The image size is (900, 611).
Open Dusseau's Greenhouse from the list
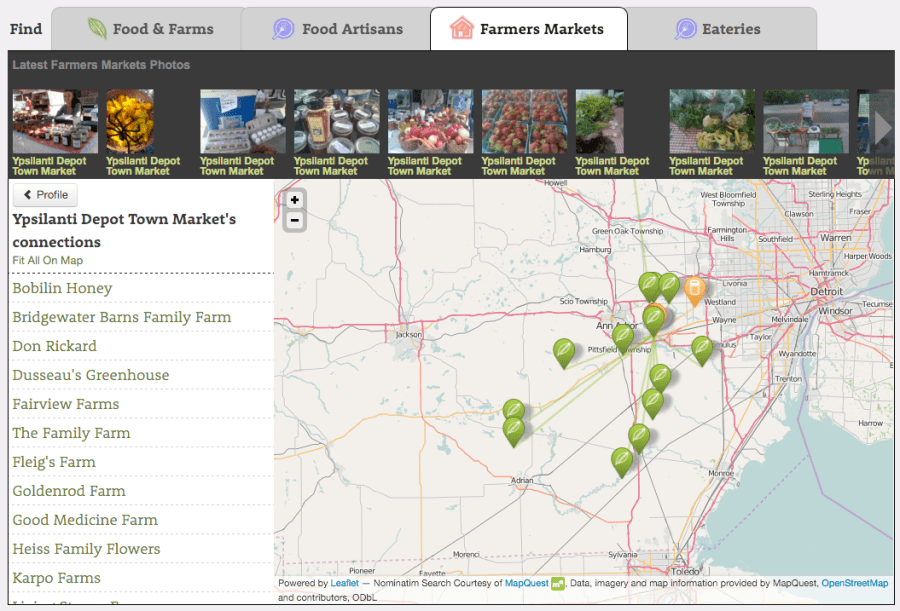[90, 375]
